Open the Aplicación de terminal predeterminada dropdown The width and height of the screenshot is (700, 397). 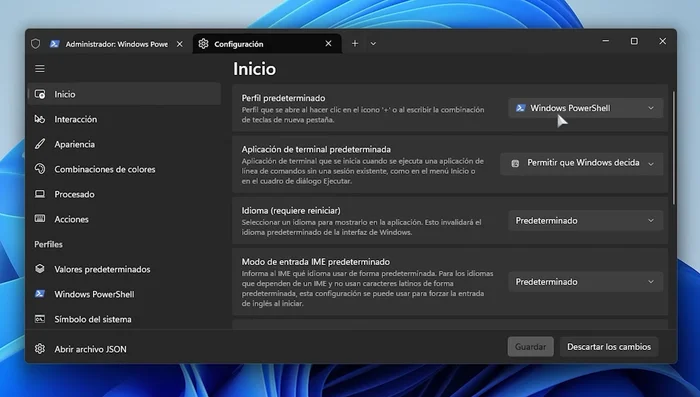(x=581, y=163)
